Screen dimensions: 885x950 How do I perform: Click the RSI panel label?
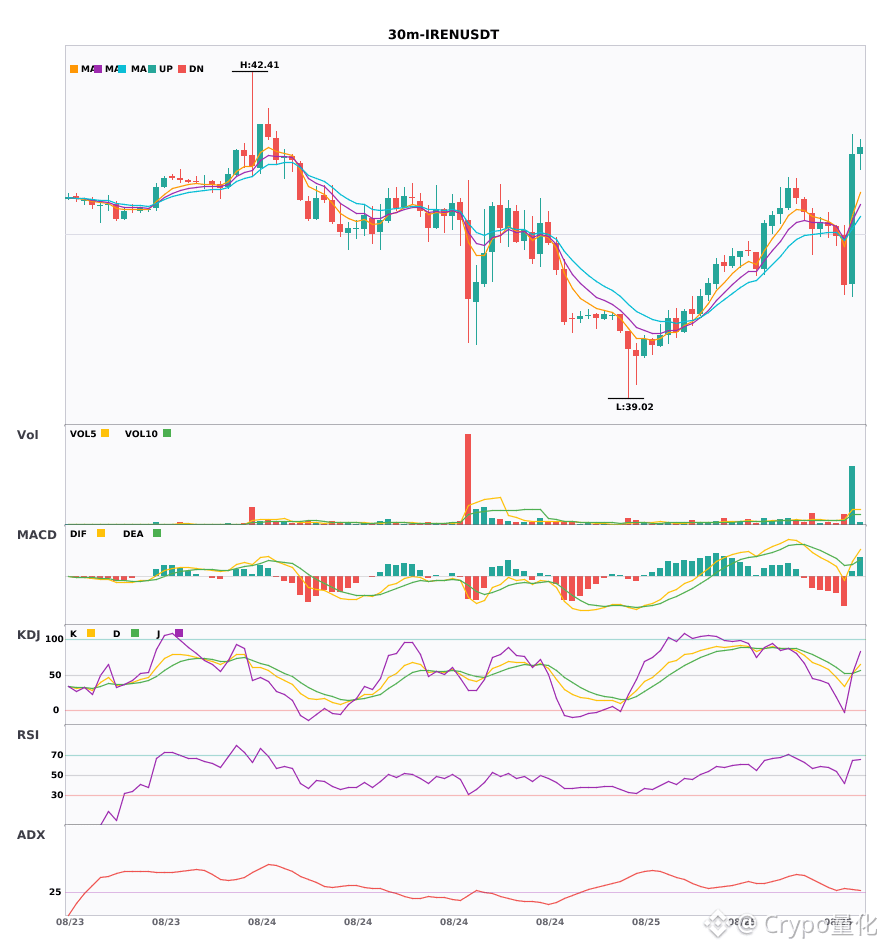[28, 735]
